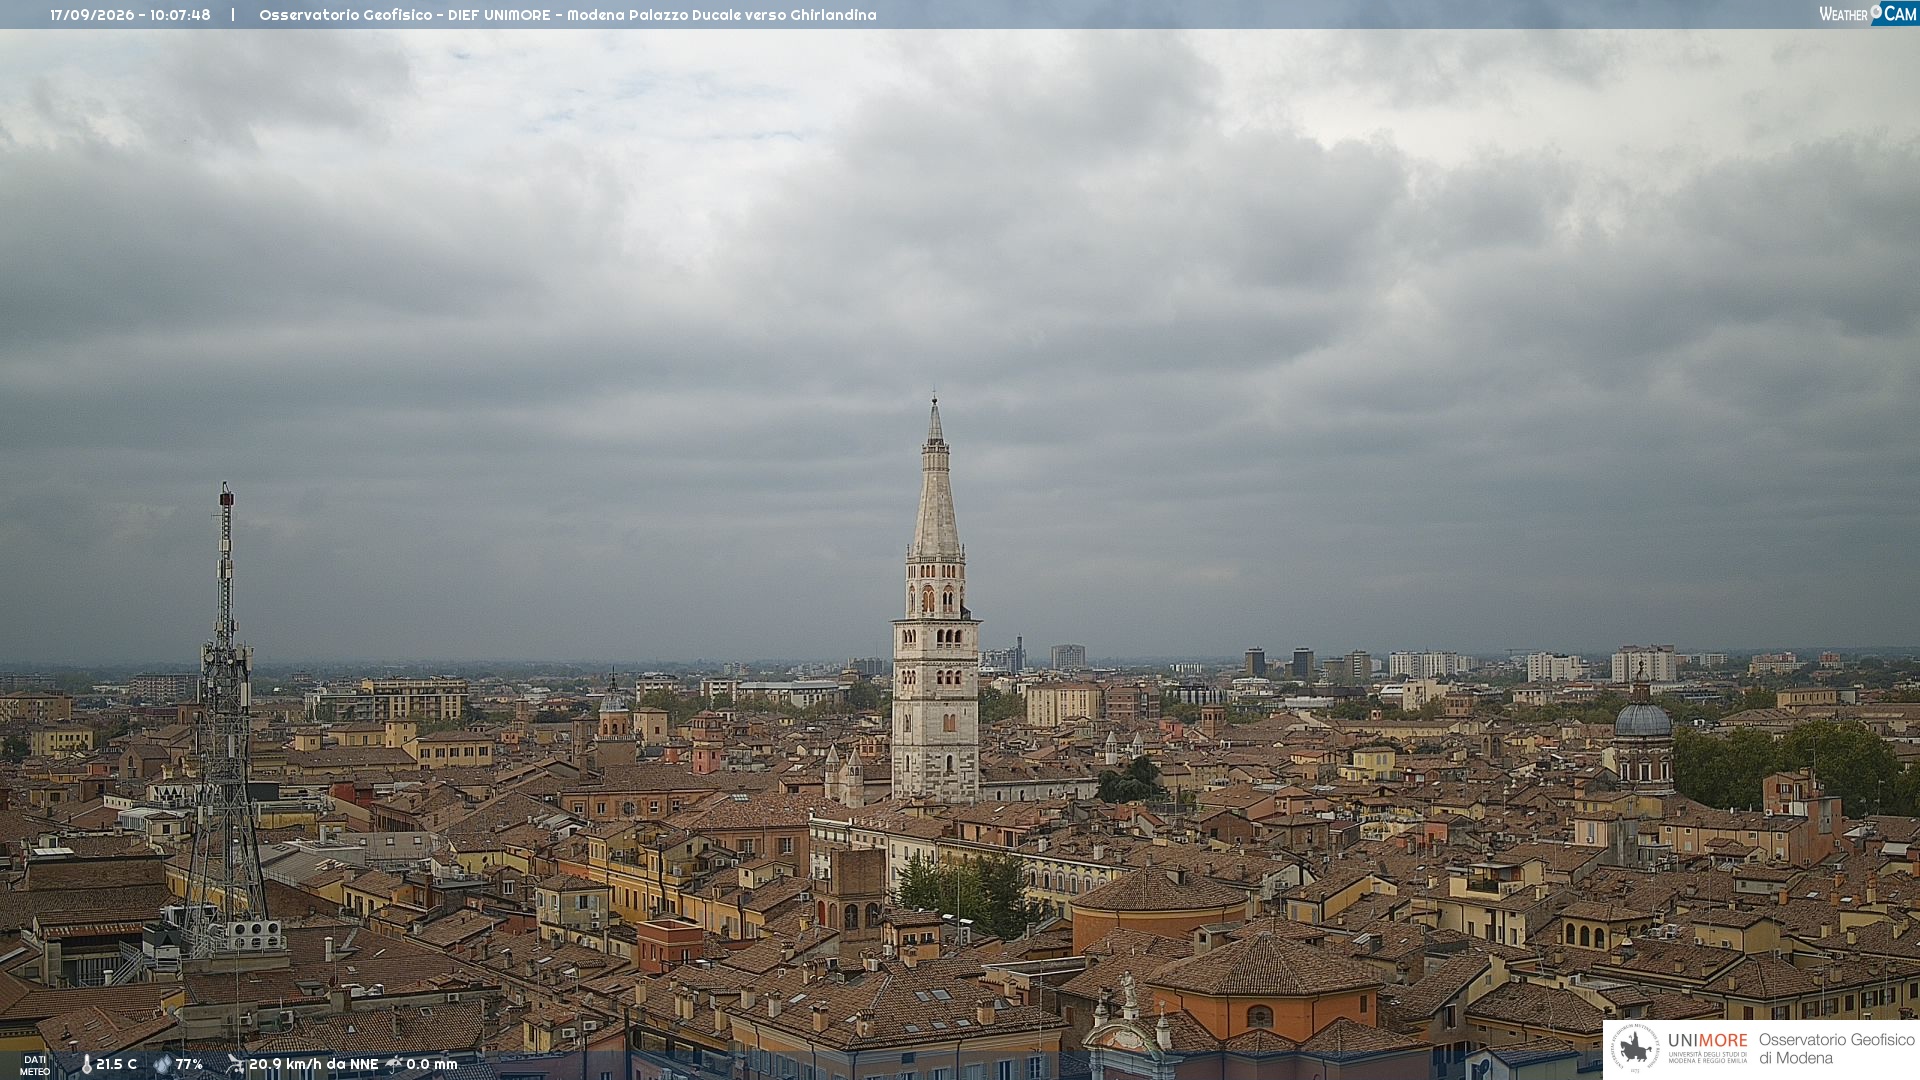Select the 77% humidity reading

coord(189,1064)
